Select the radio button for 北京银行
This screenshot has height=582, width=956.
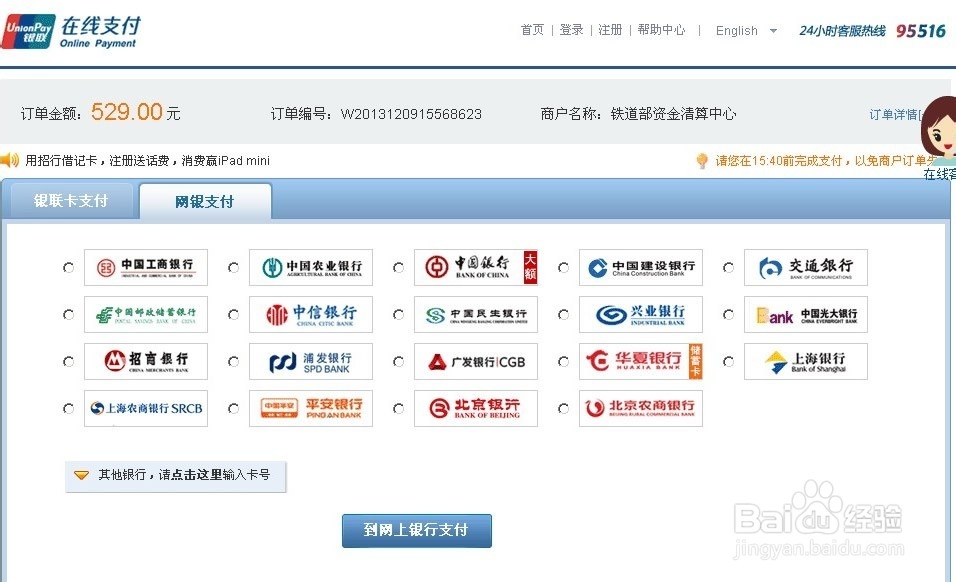pos(398,408)
